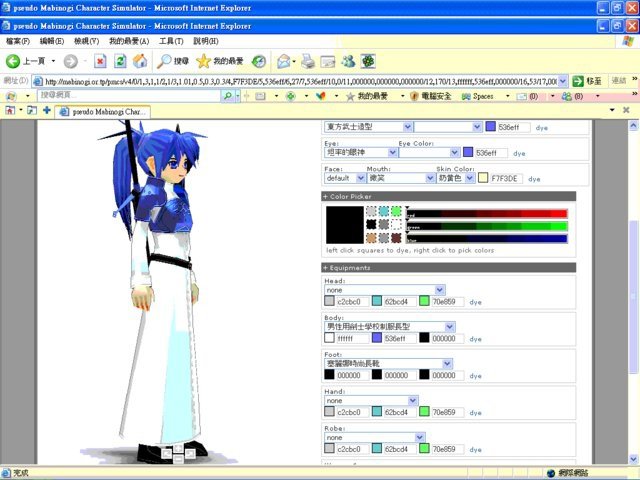Open the Body equipment dropdown
Screen dimensions: 640x480
click(389, 327)
